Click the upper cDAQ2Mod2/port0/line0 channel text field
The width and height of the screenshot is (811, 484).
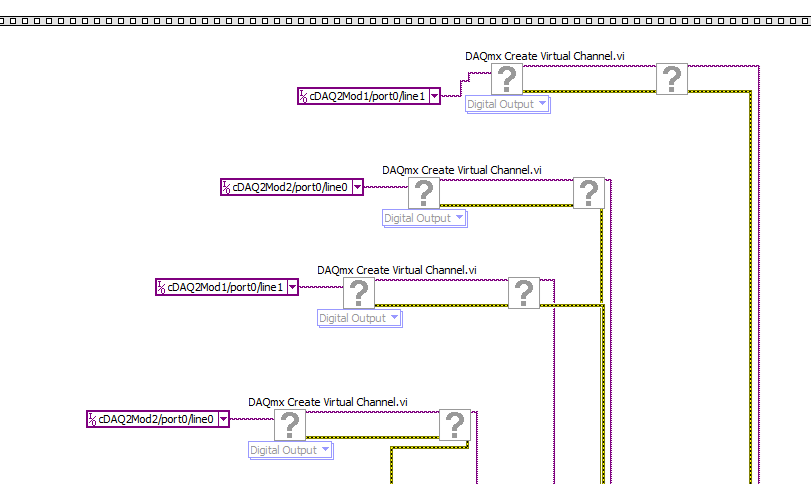pos(291,187)
